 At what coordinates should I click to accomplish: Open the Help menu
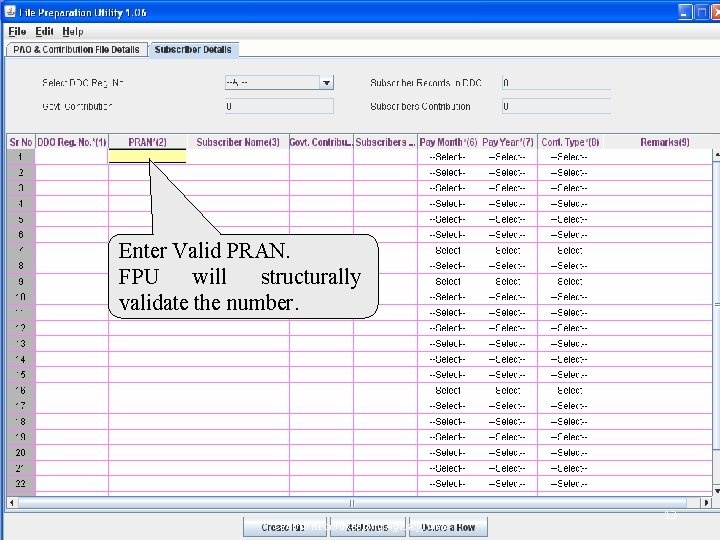click(73, 32)
